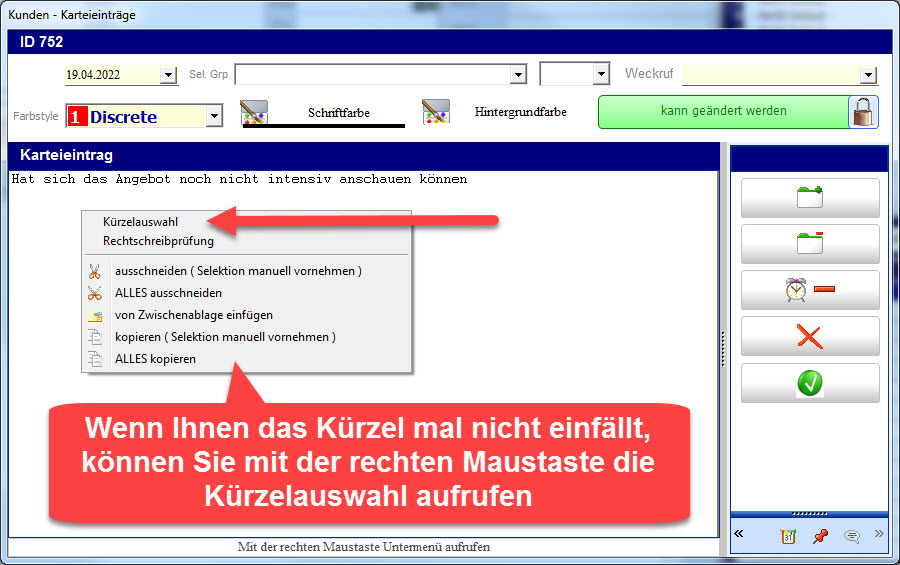Click the speech bubble icon
The height and width of the screenshot is (565, 900).
(852, 536)
